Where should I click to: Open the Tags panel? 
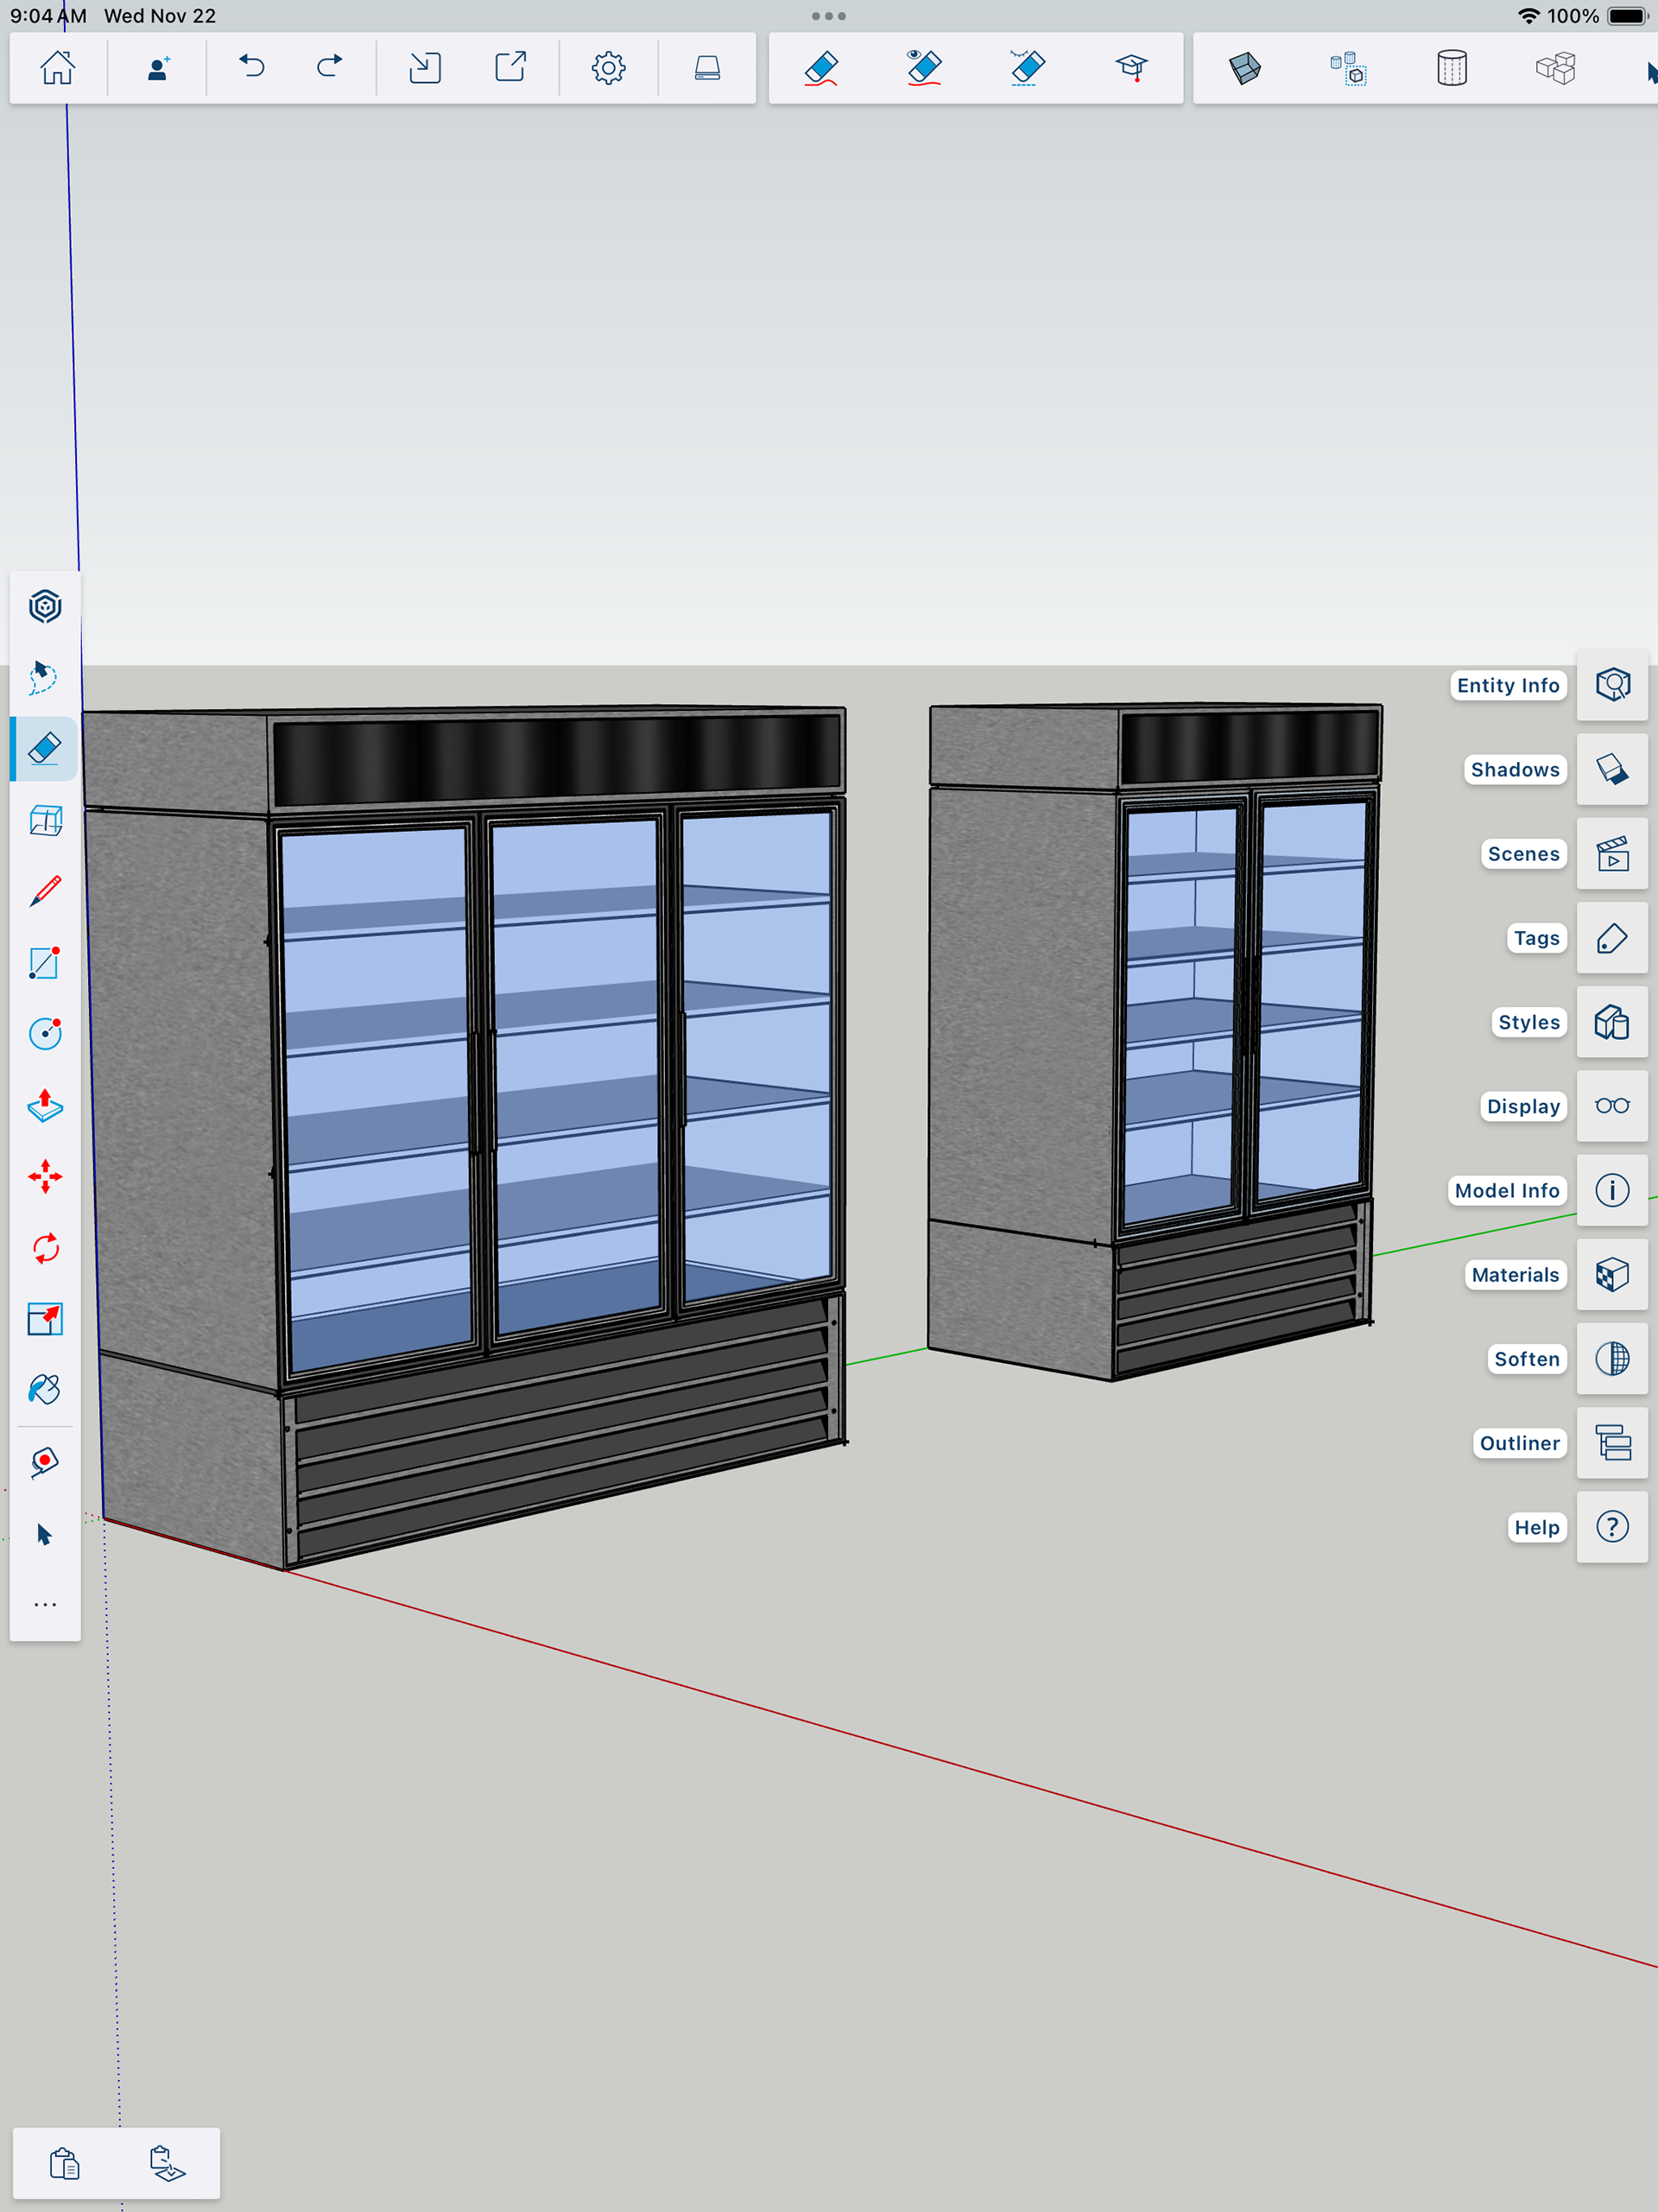pos(1611,938)
